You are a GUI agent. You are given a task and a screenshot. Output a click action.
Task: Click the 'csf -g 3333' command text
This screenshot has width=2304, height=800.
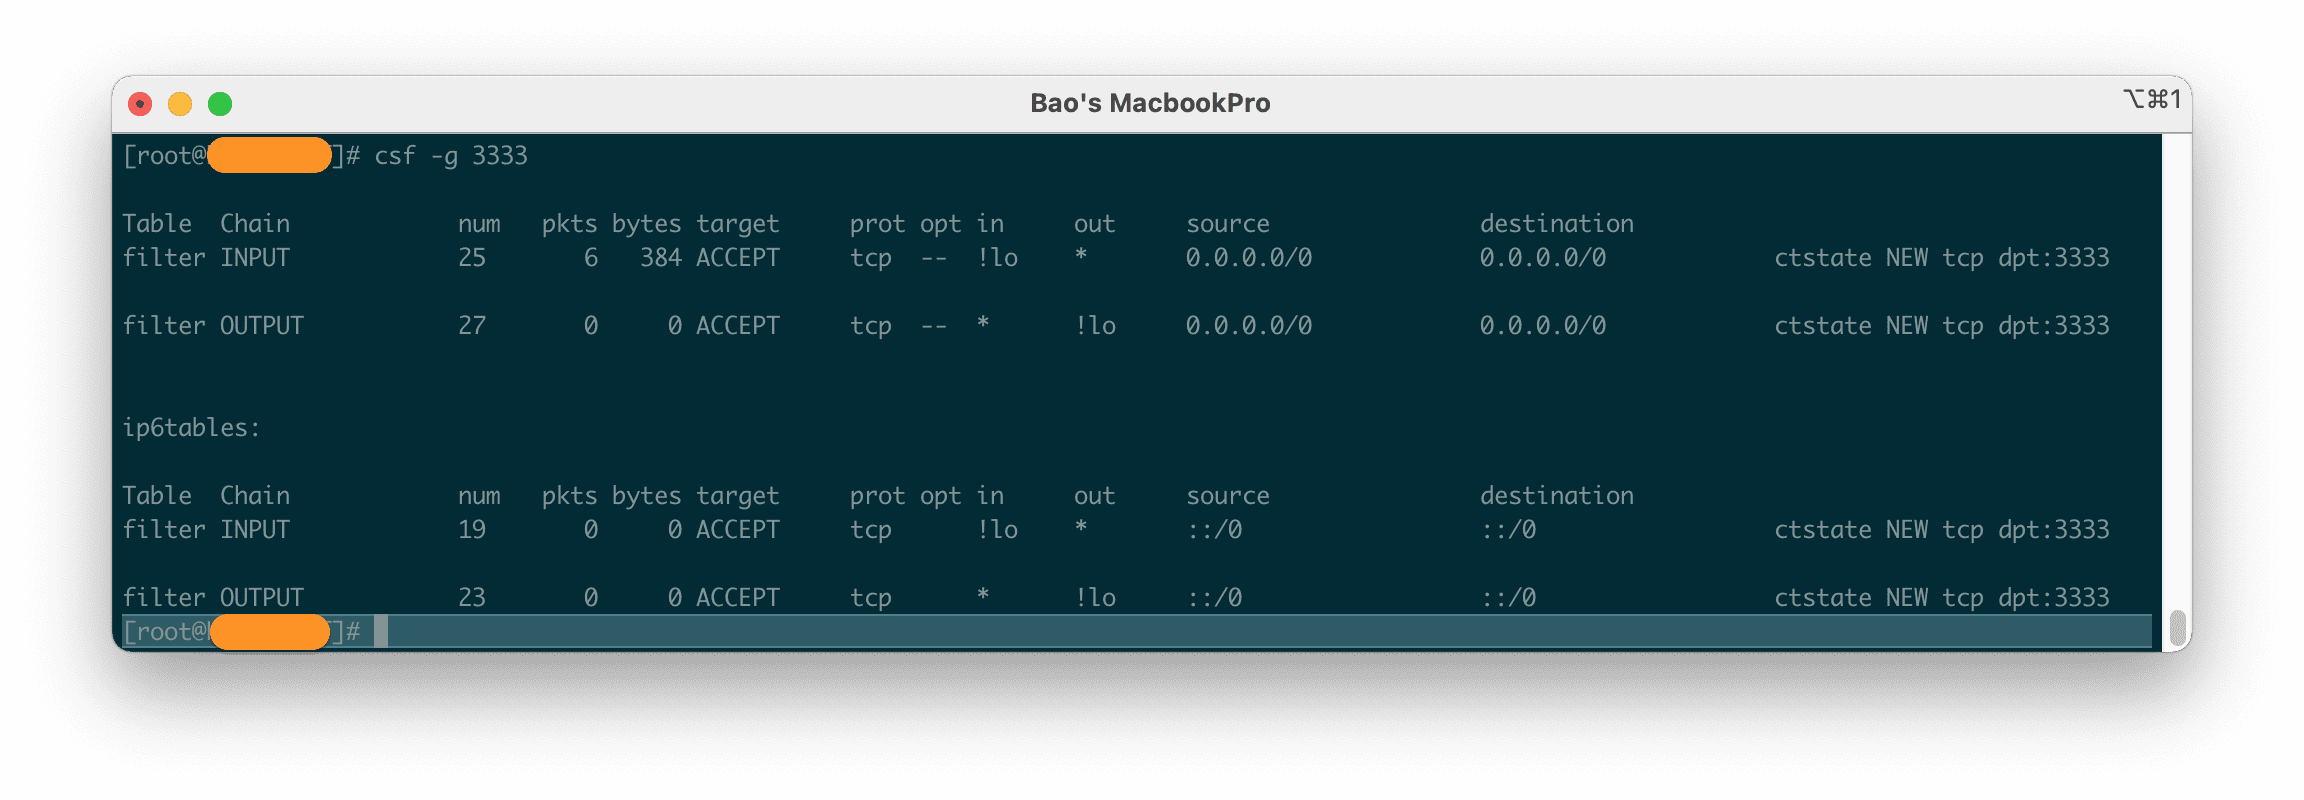coord(450,156)
